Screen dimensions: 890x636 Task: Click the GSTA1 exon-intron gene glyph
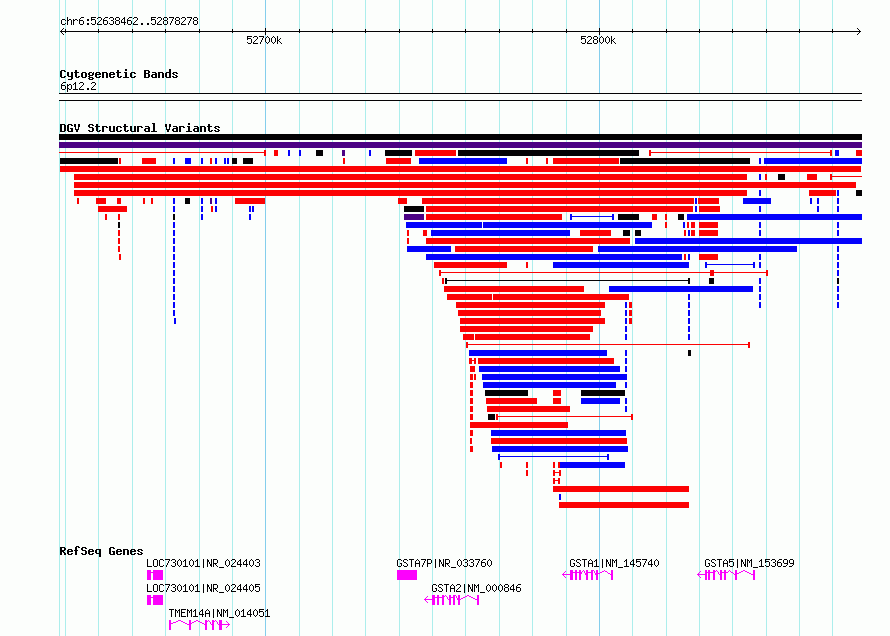tap(587, 575)
